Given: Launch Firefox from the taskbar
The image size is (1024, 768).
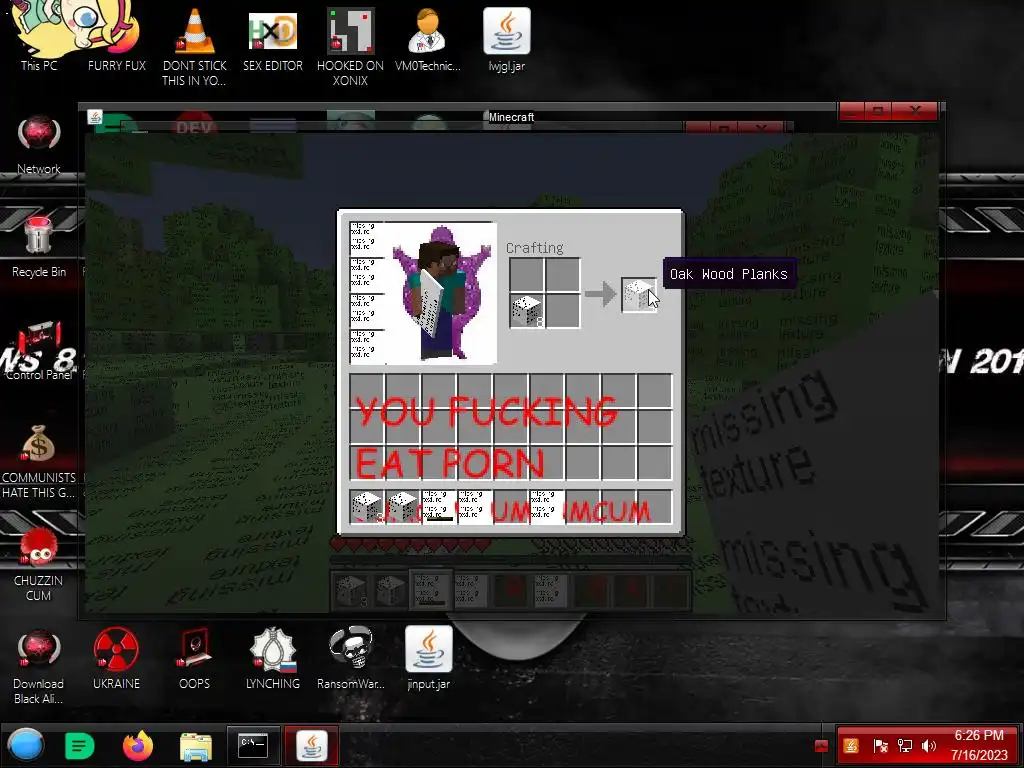Looking at the screenshot, I should click(x=138, y=746).
